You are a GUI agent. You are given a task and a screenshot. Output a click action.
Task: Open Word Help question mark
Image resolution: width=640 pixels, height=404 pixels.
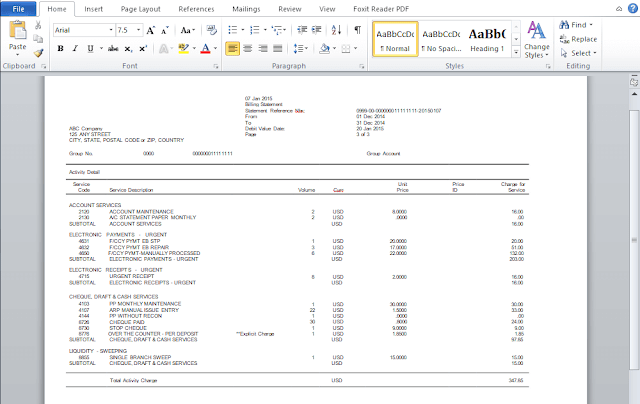click(633, 9)
